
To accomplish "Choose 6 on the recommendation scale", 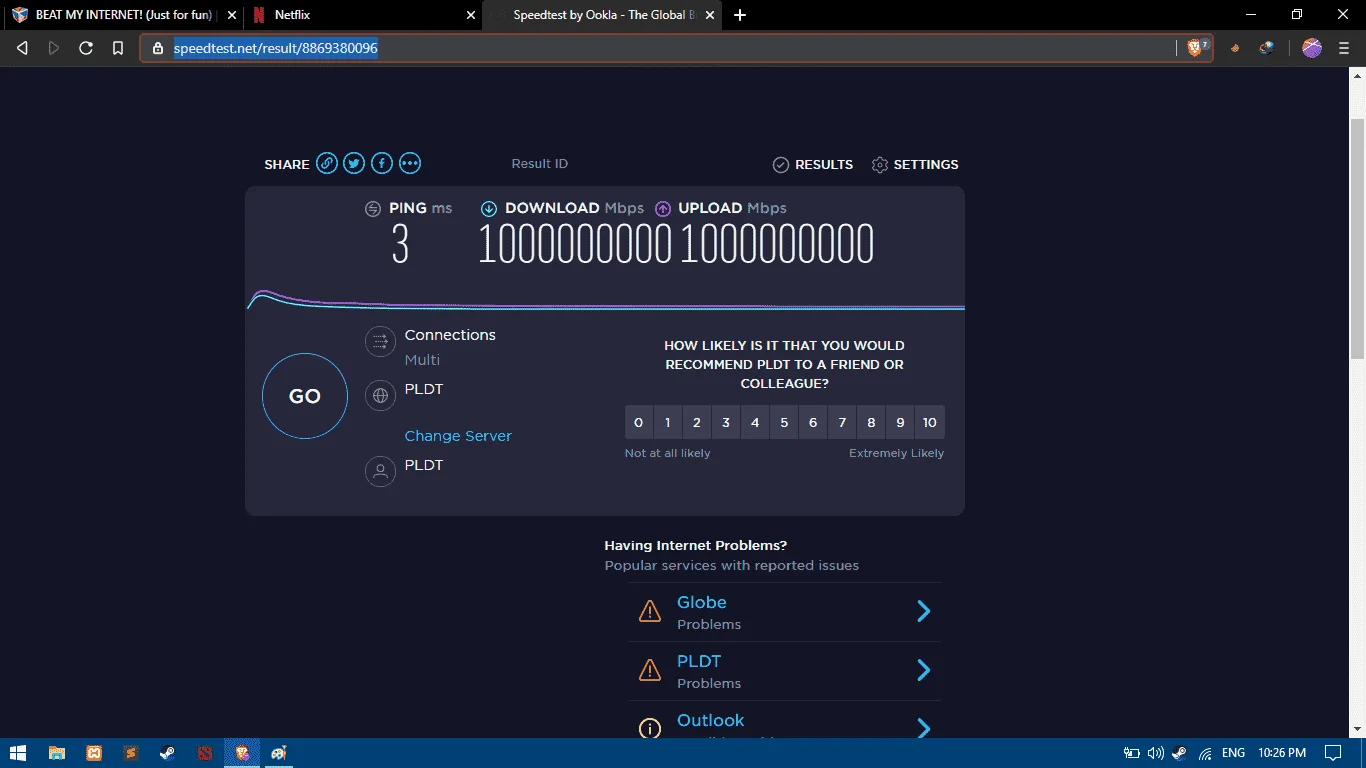I will 813,423.
